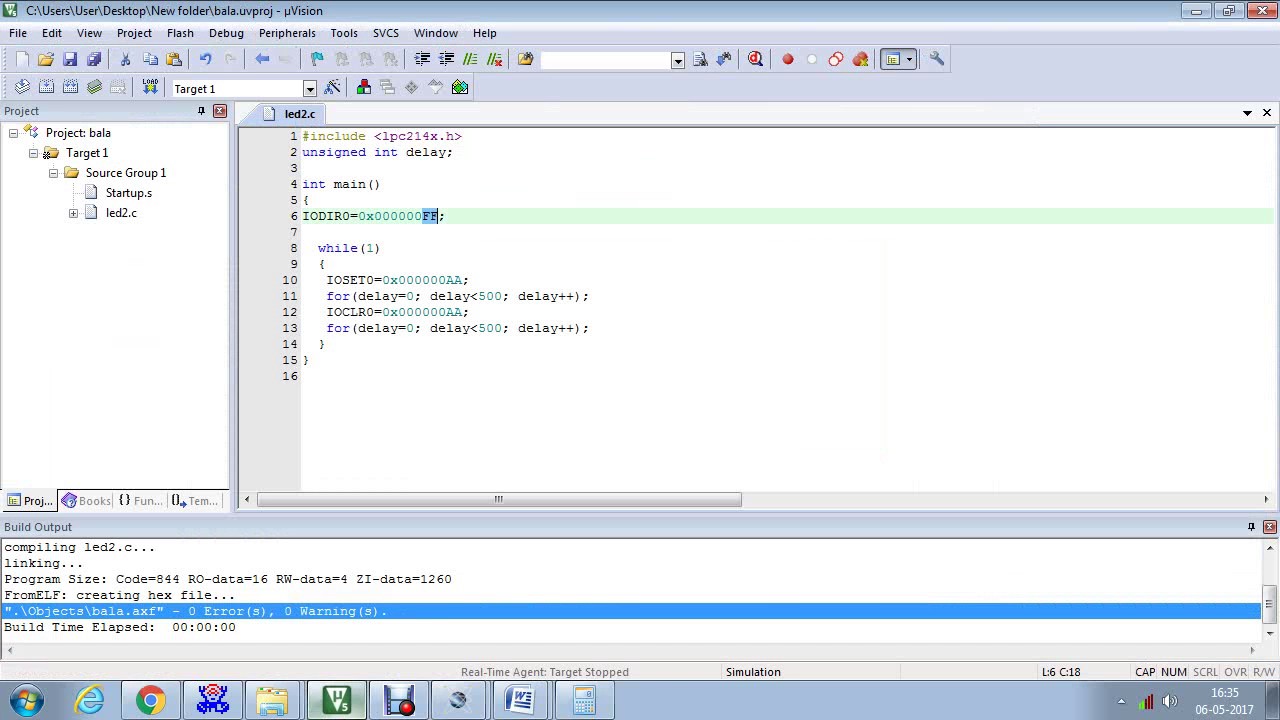Rebuild all target files

pos(70,87)
